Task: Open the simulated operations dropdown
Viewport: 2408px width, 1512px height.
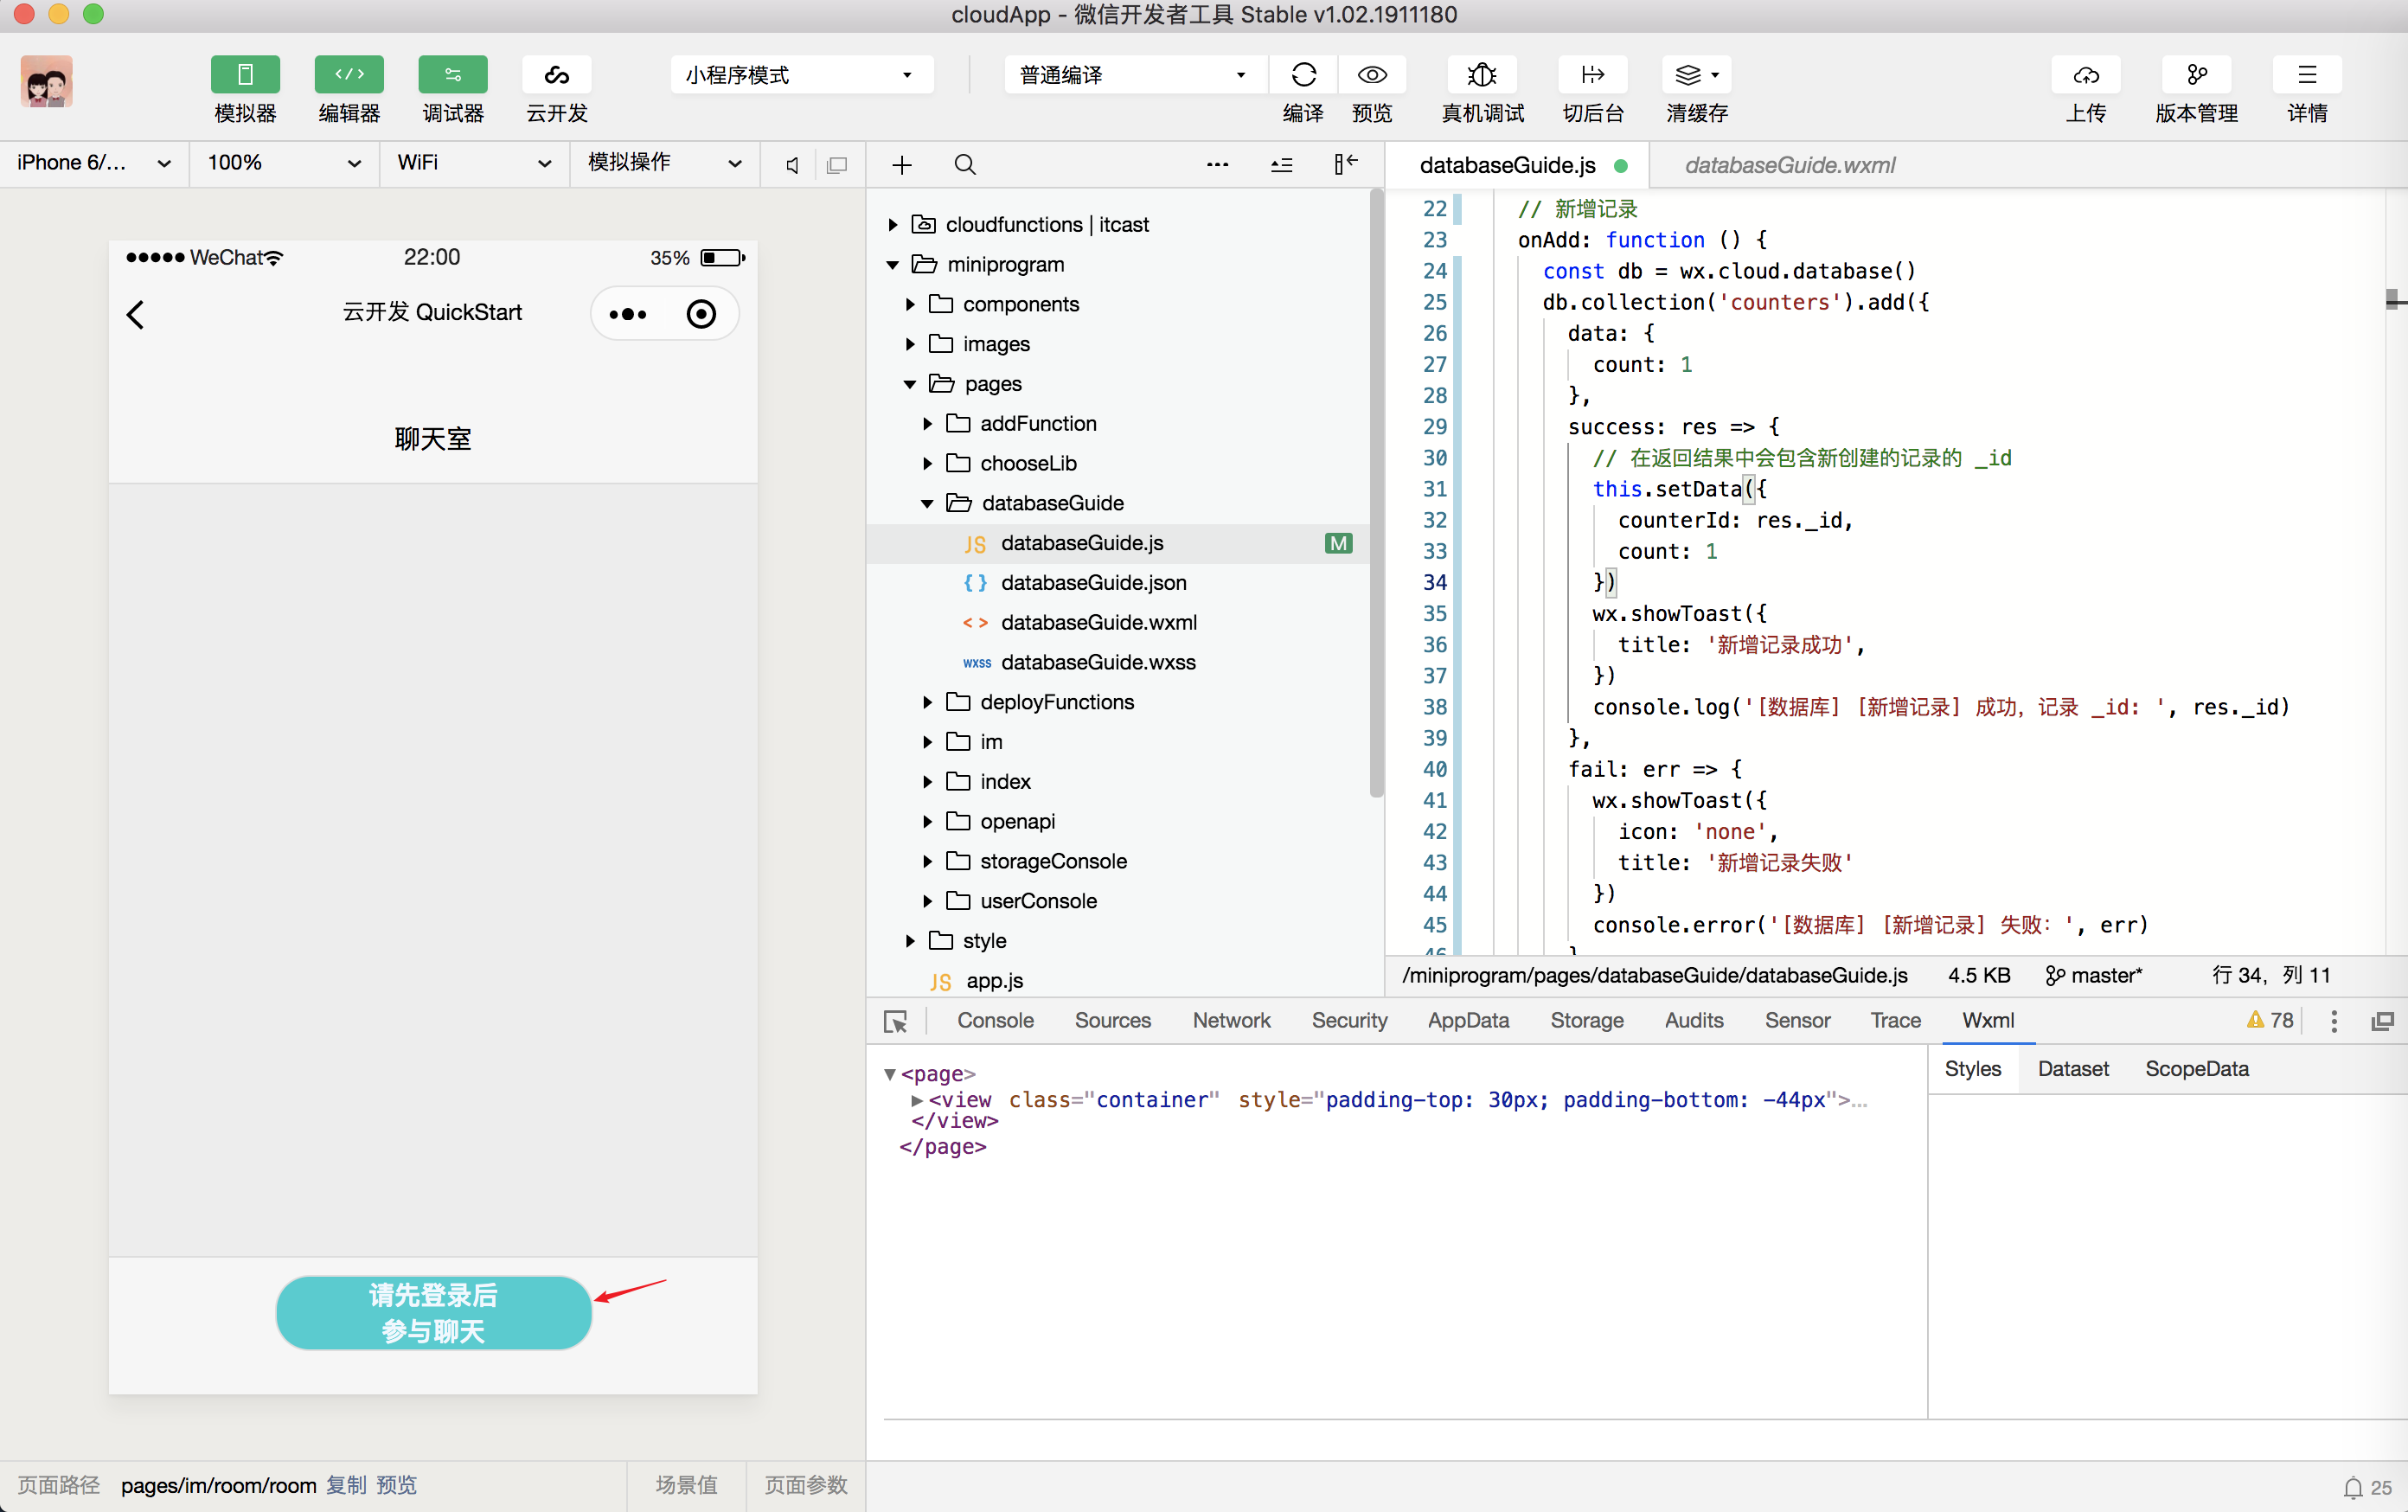Action: click(x=664, y=163)
